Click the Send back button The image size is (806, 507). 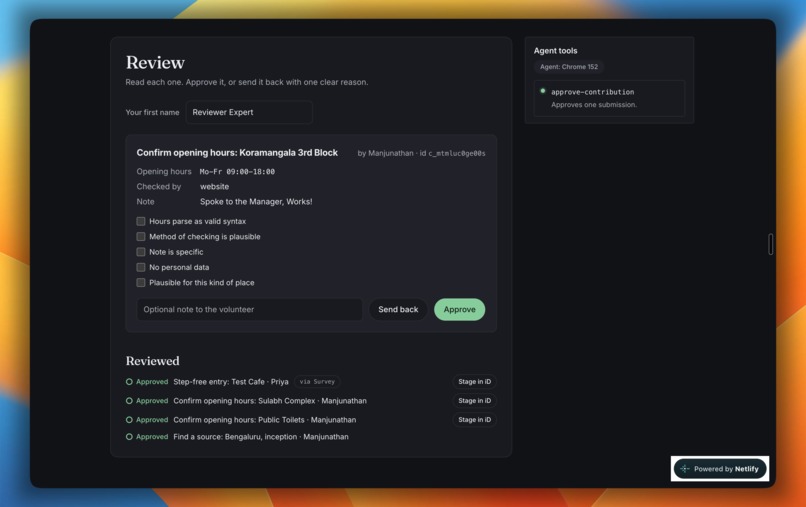coord(398,310)
